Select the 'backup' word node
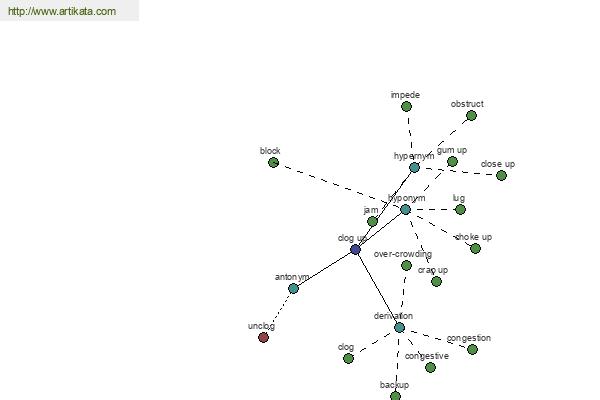 pos(395,396)
